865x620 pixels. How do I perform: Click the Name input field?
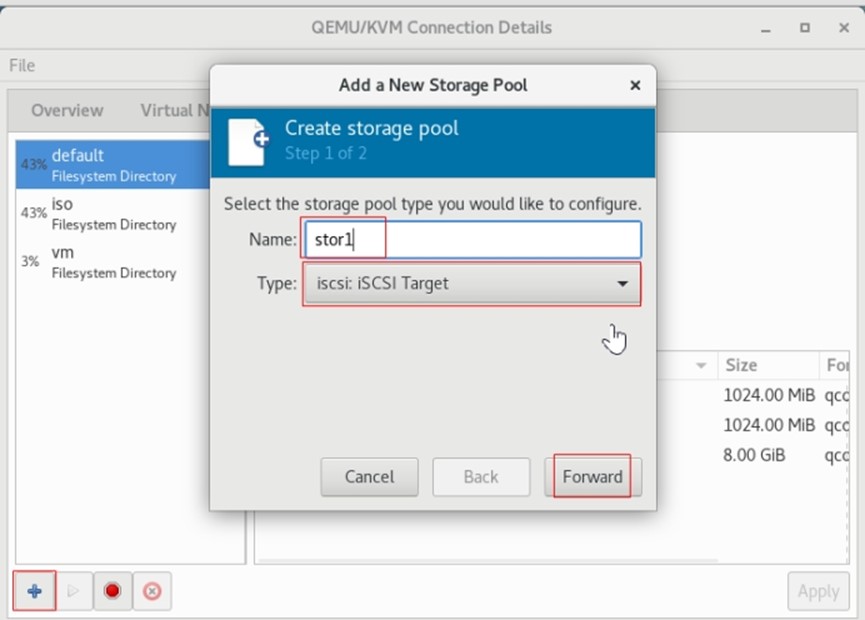[473, 239]
